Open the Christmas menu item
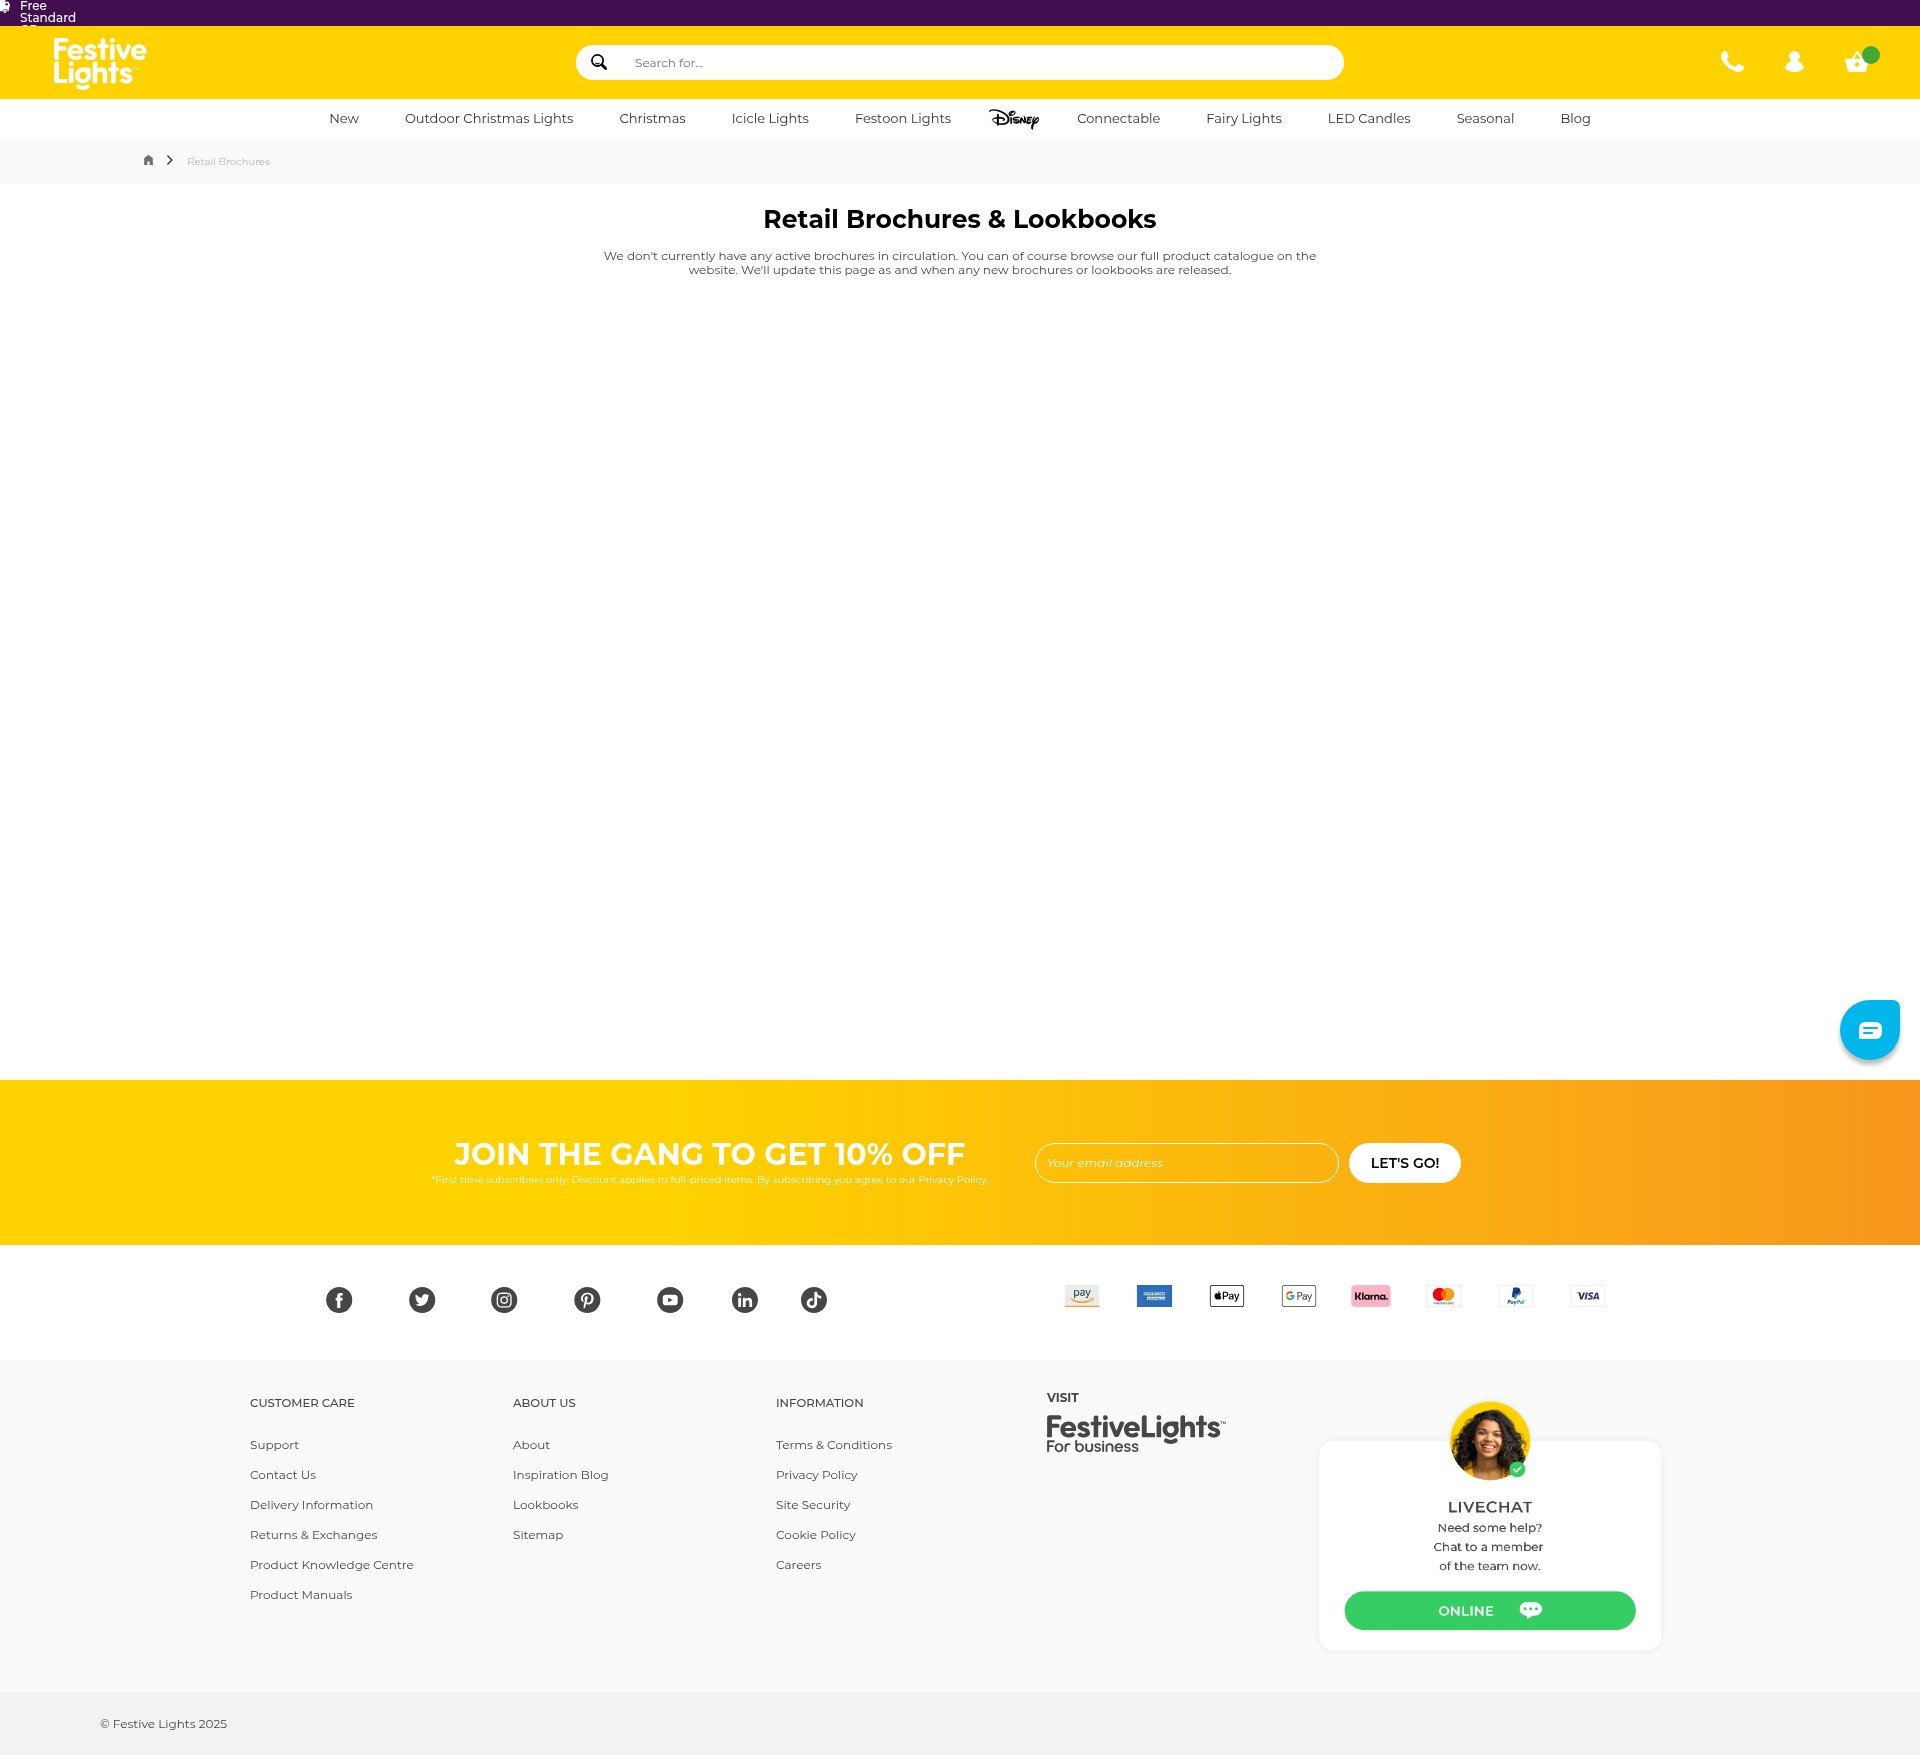Screen dimensions: 1920x1755 652,118
